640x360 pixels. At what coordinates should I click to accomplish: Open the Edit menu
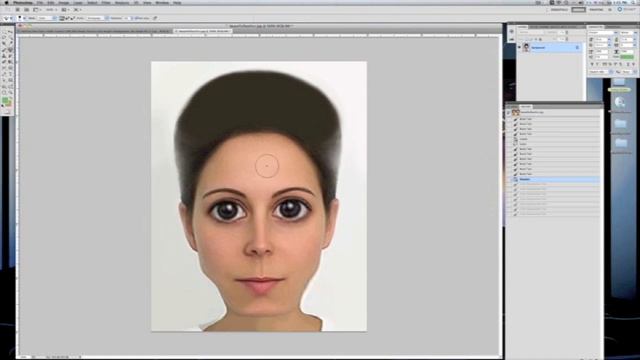(51, 2)
